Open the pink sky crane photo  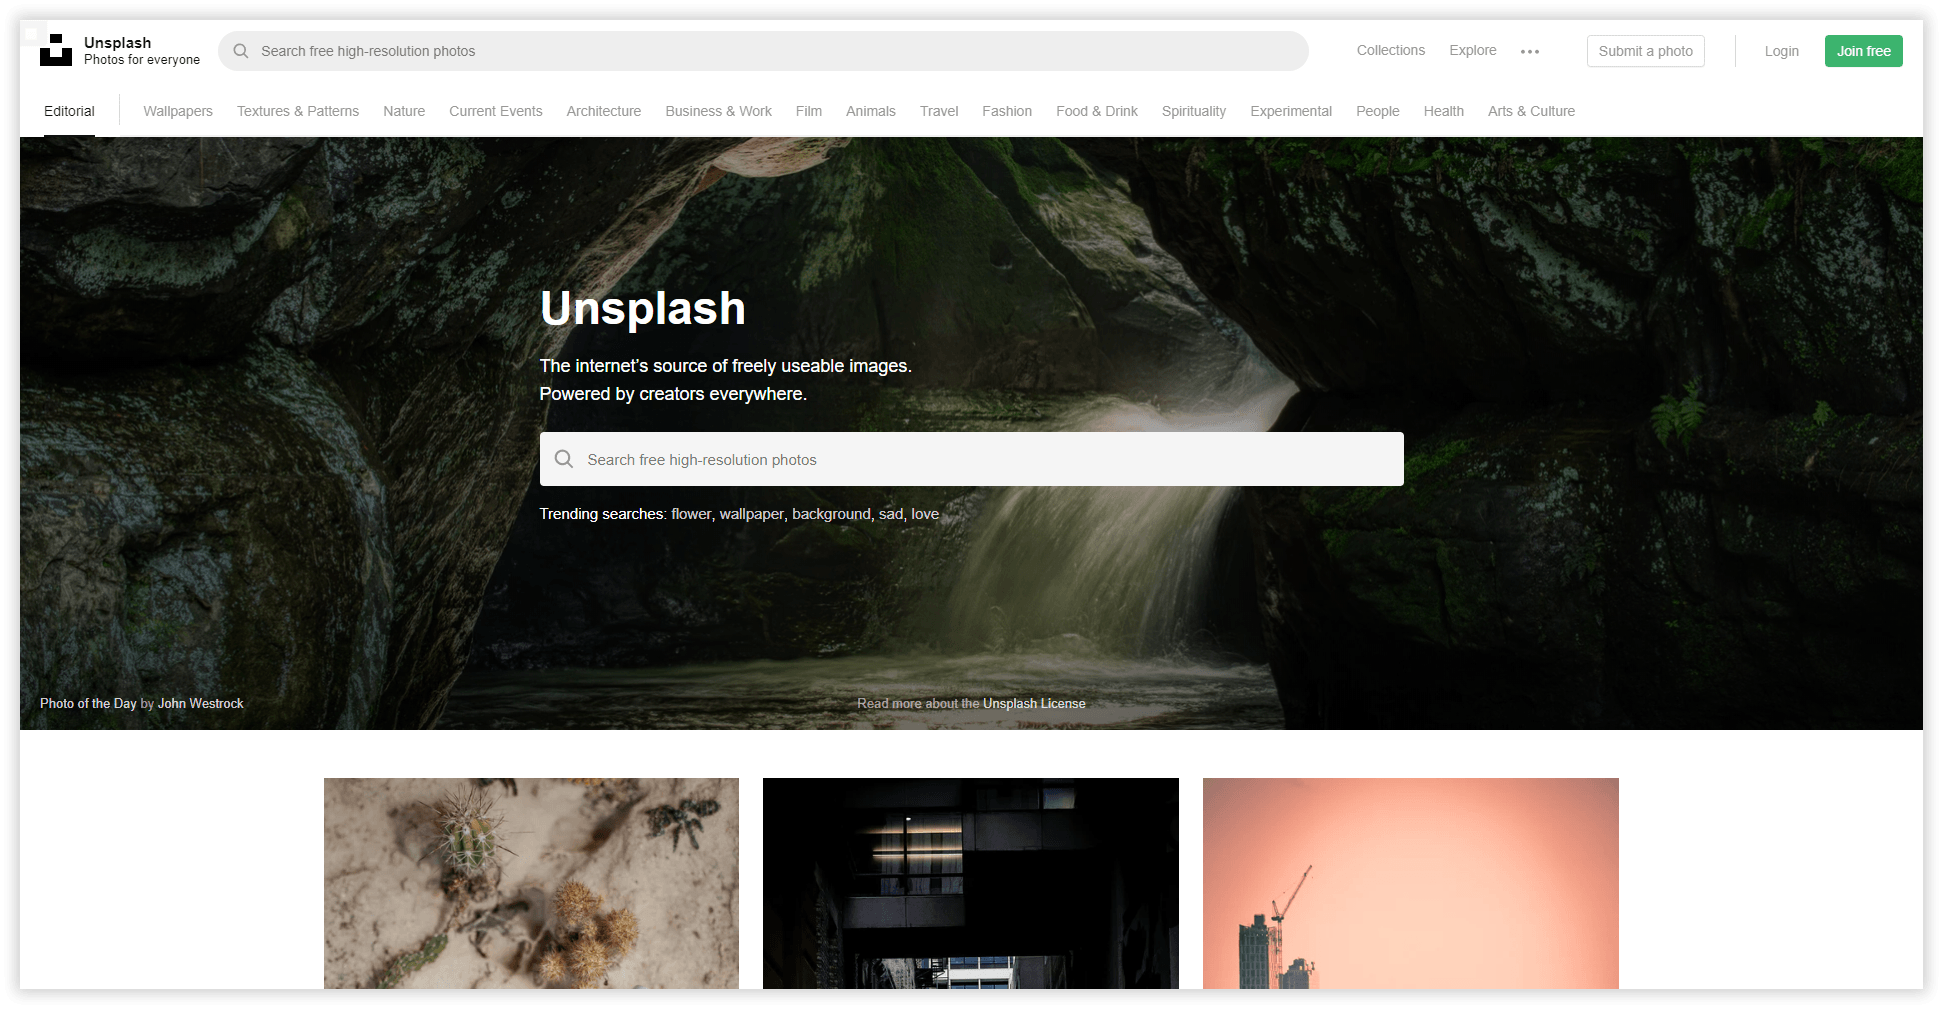click(1411, 883)
